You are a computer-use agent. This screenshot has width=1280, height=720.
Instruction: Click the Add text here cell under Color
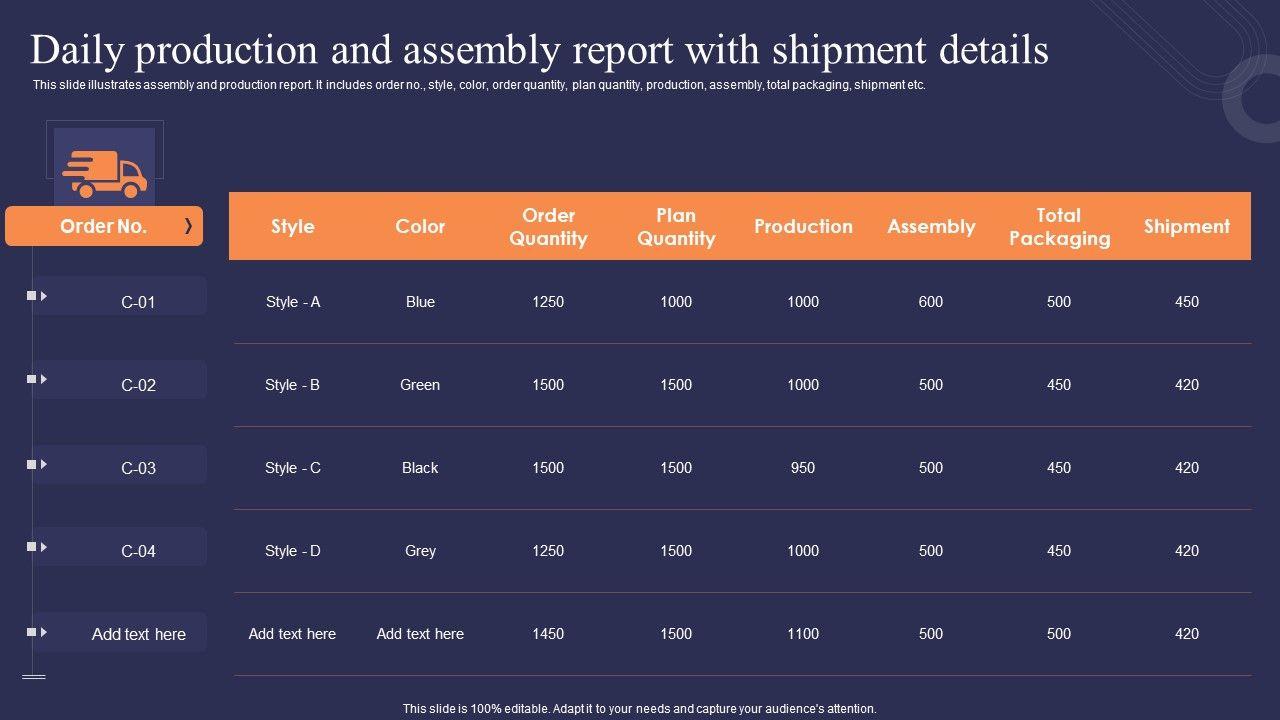[420, 634]
